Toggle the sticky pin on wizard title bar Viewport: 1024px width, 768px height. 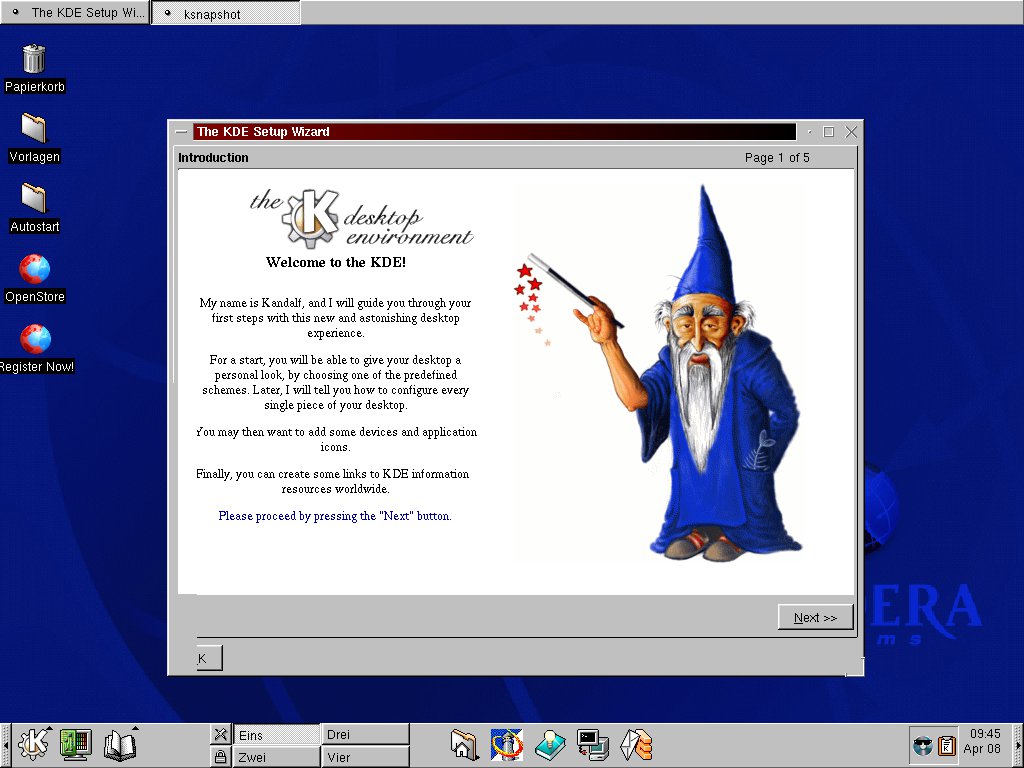pos(810,132)
